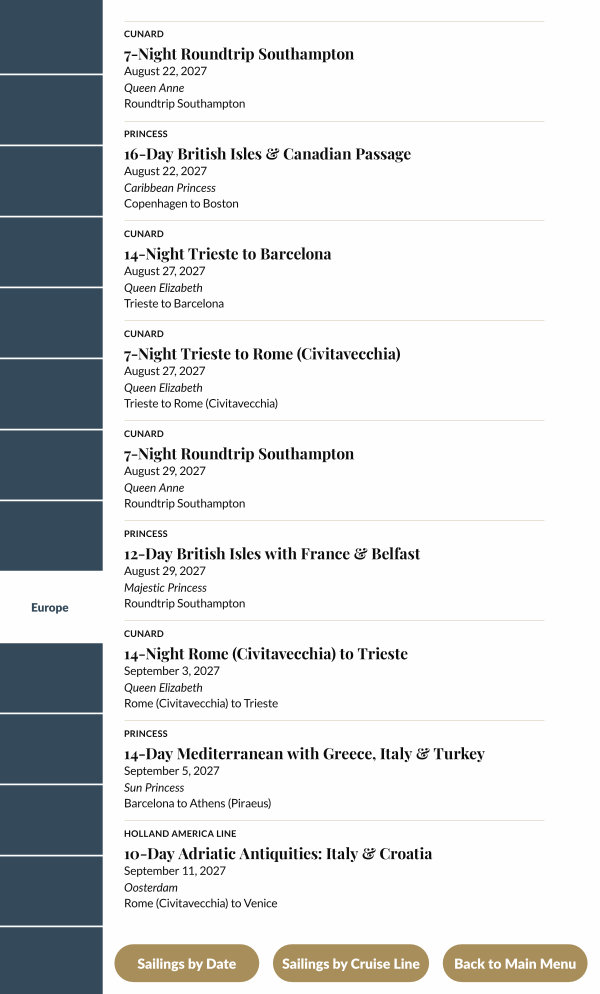The width and height of the screenshot is (600, 994).
Task: Go Back to Main Menu
Action: [515, 964]
